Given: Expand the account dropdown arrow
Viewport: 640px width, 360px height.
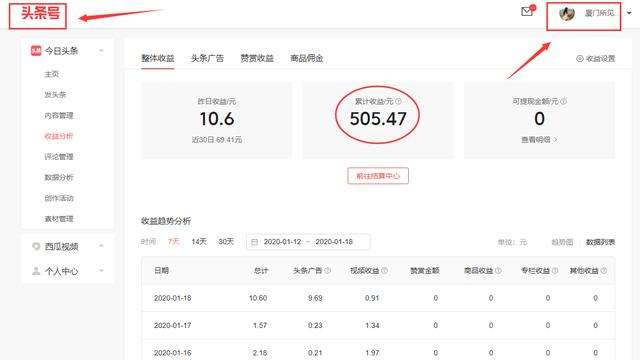Looking at the screenshot, I should coord(629,13).
